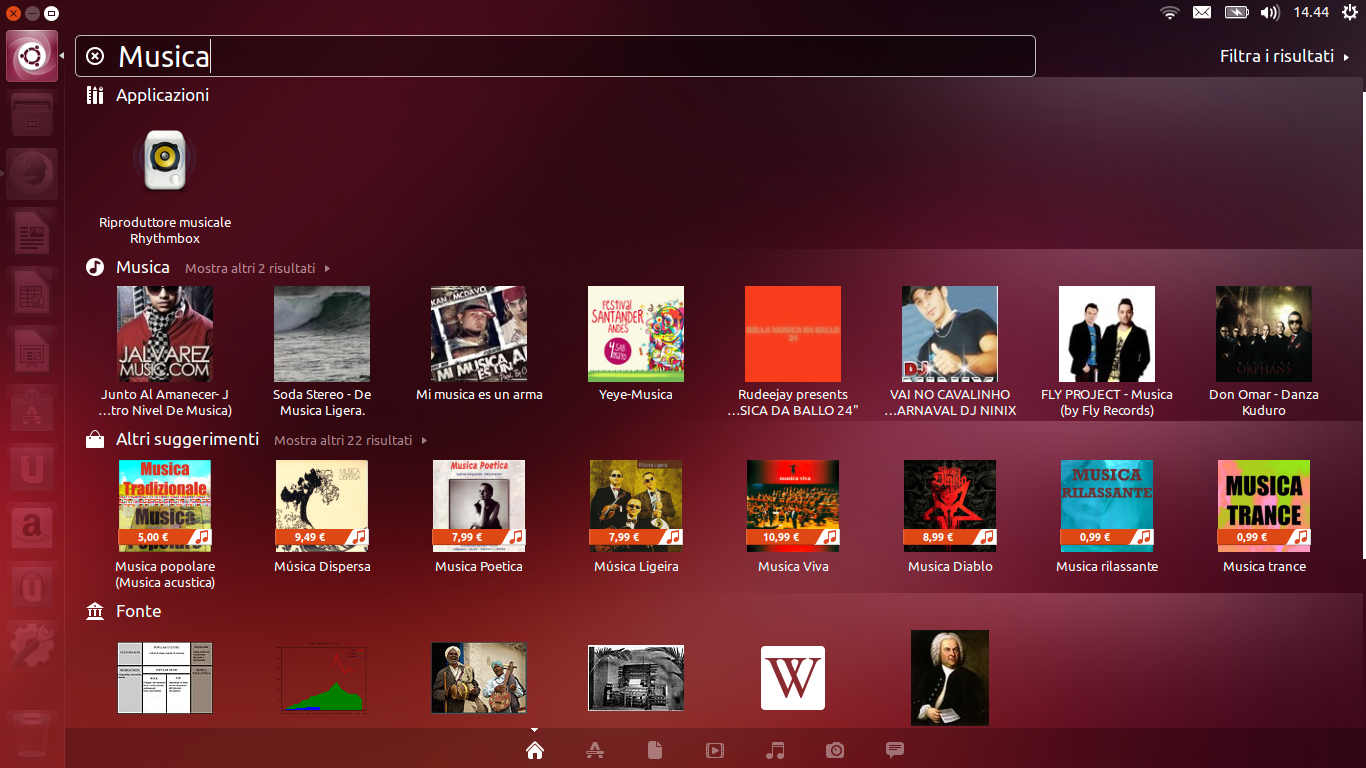The image size is (1366, 768).
Task: Click the Musica search input field
Action: (555, 56)
